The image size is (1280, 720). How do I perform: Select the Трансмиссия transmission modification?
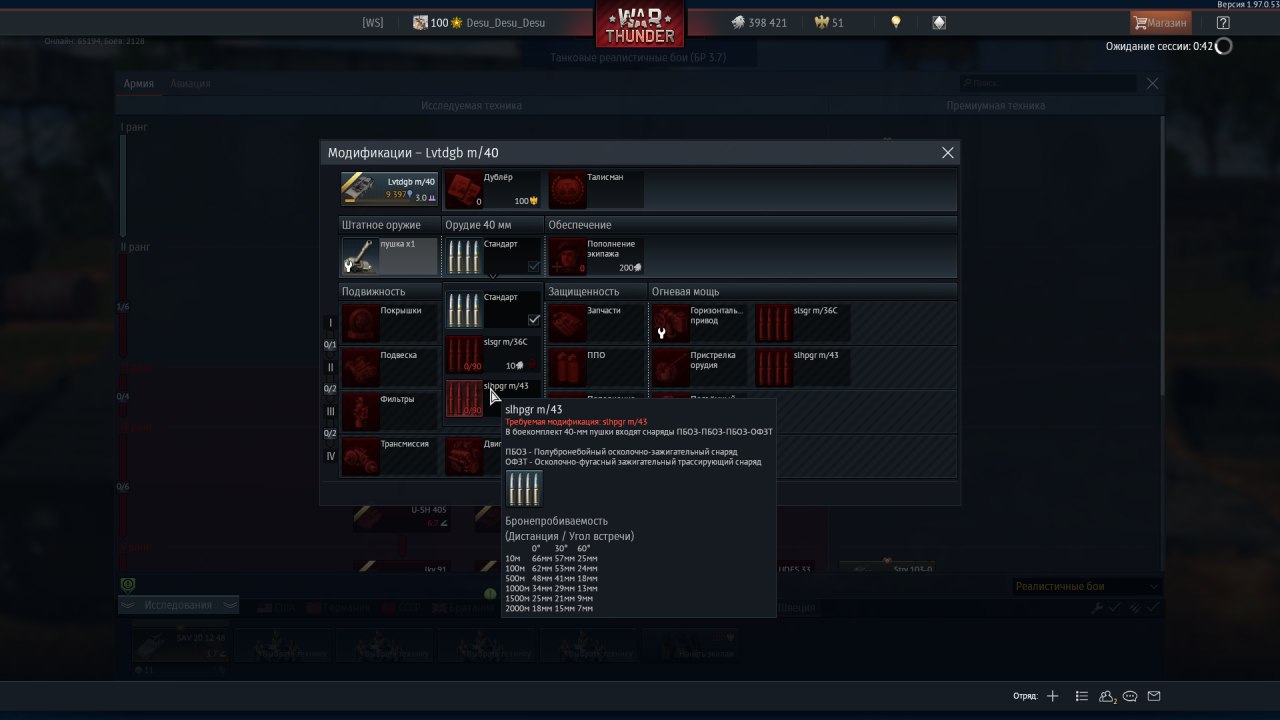pos(389,456)
